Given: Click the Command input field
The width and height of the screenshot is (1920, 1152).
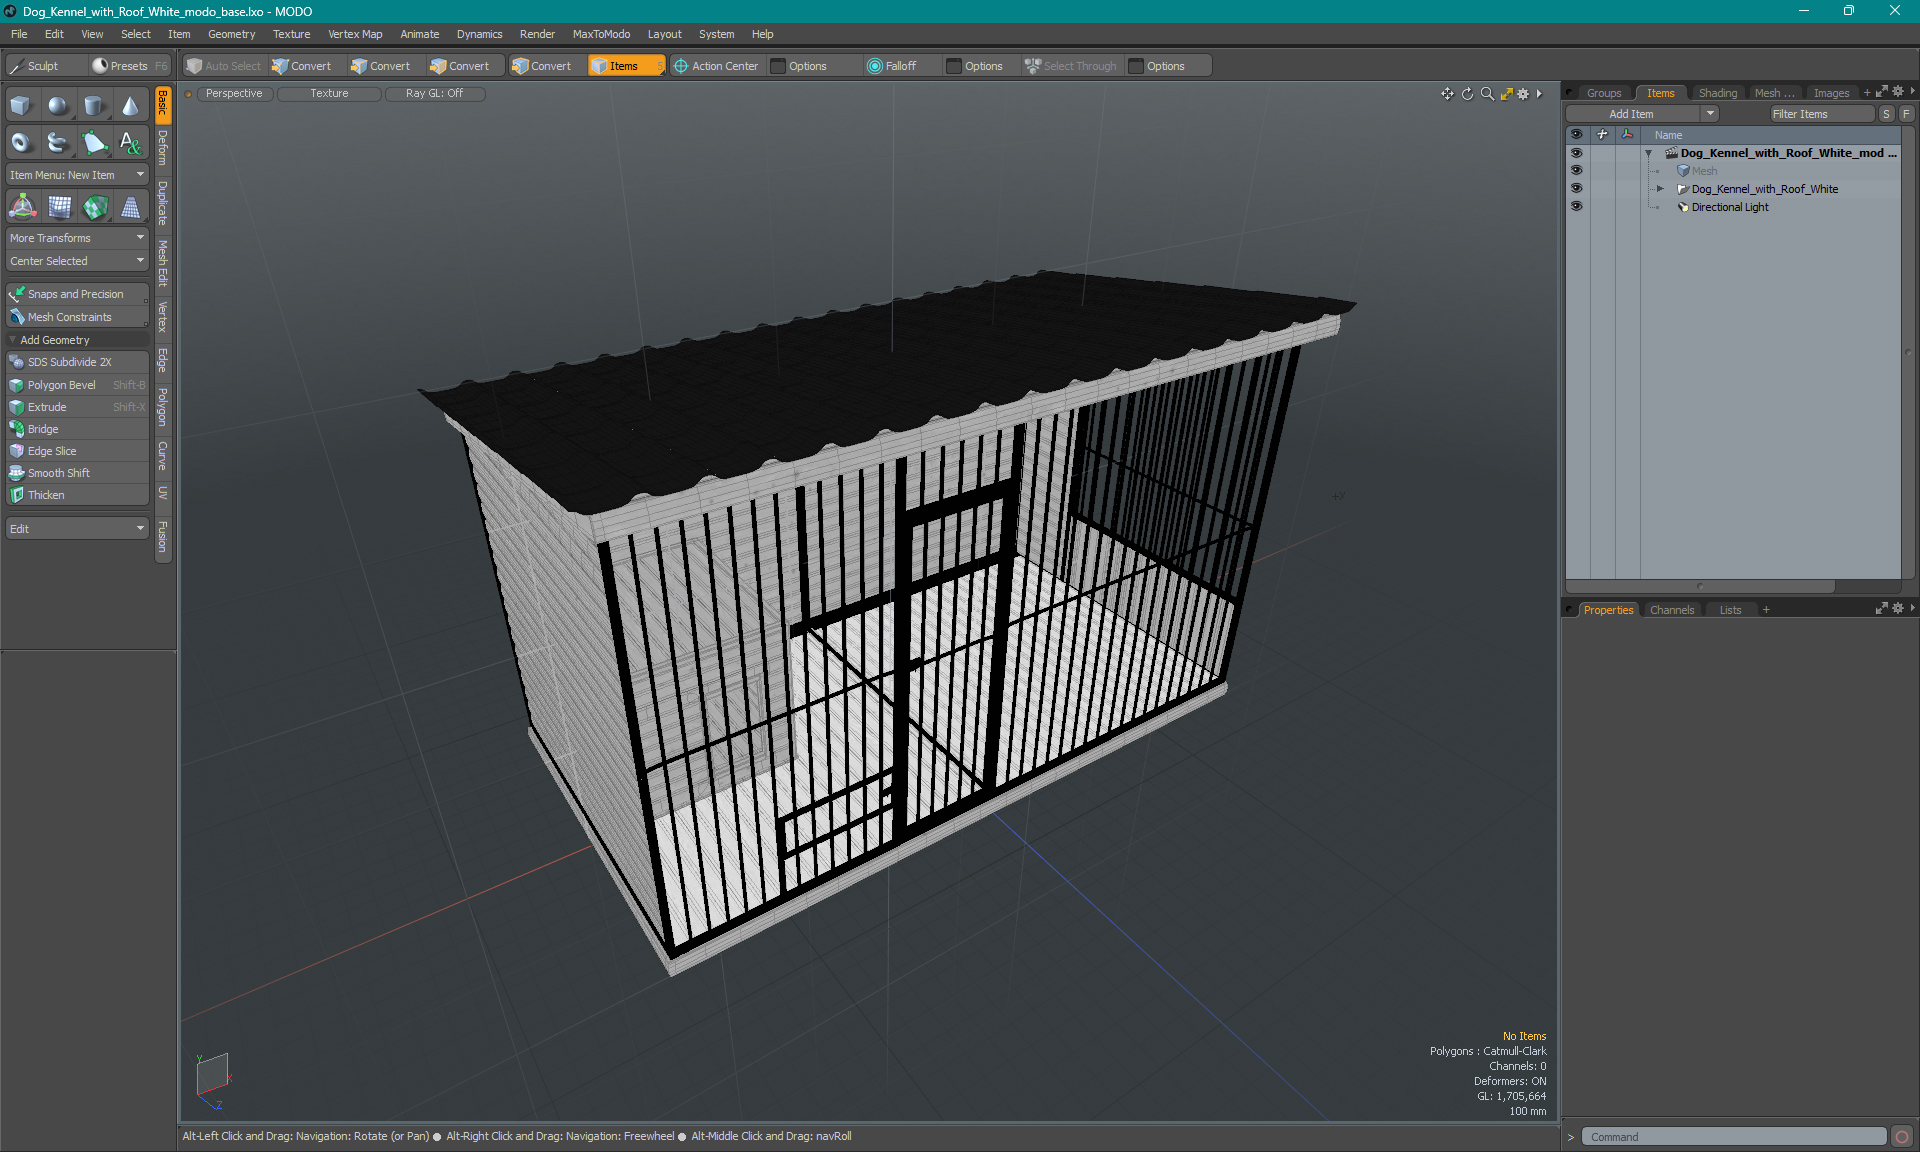Looking at the screenshot, I should (x=1733, y=1137).
